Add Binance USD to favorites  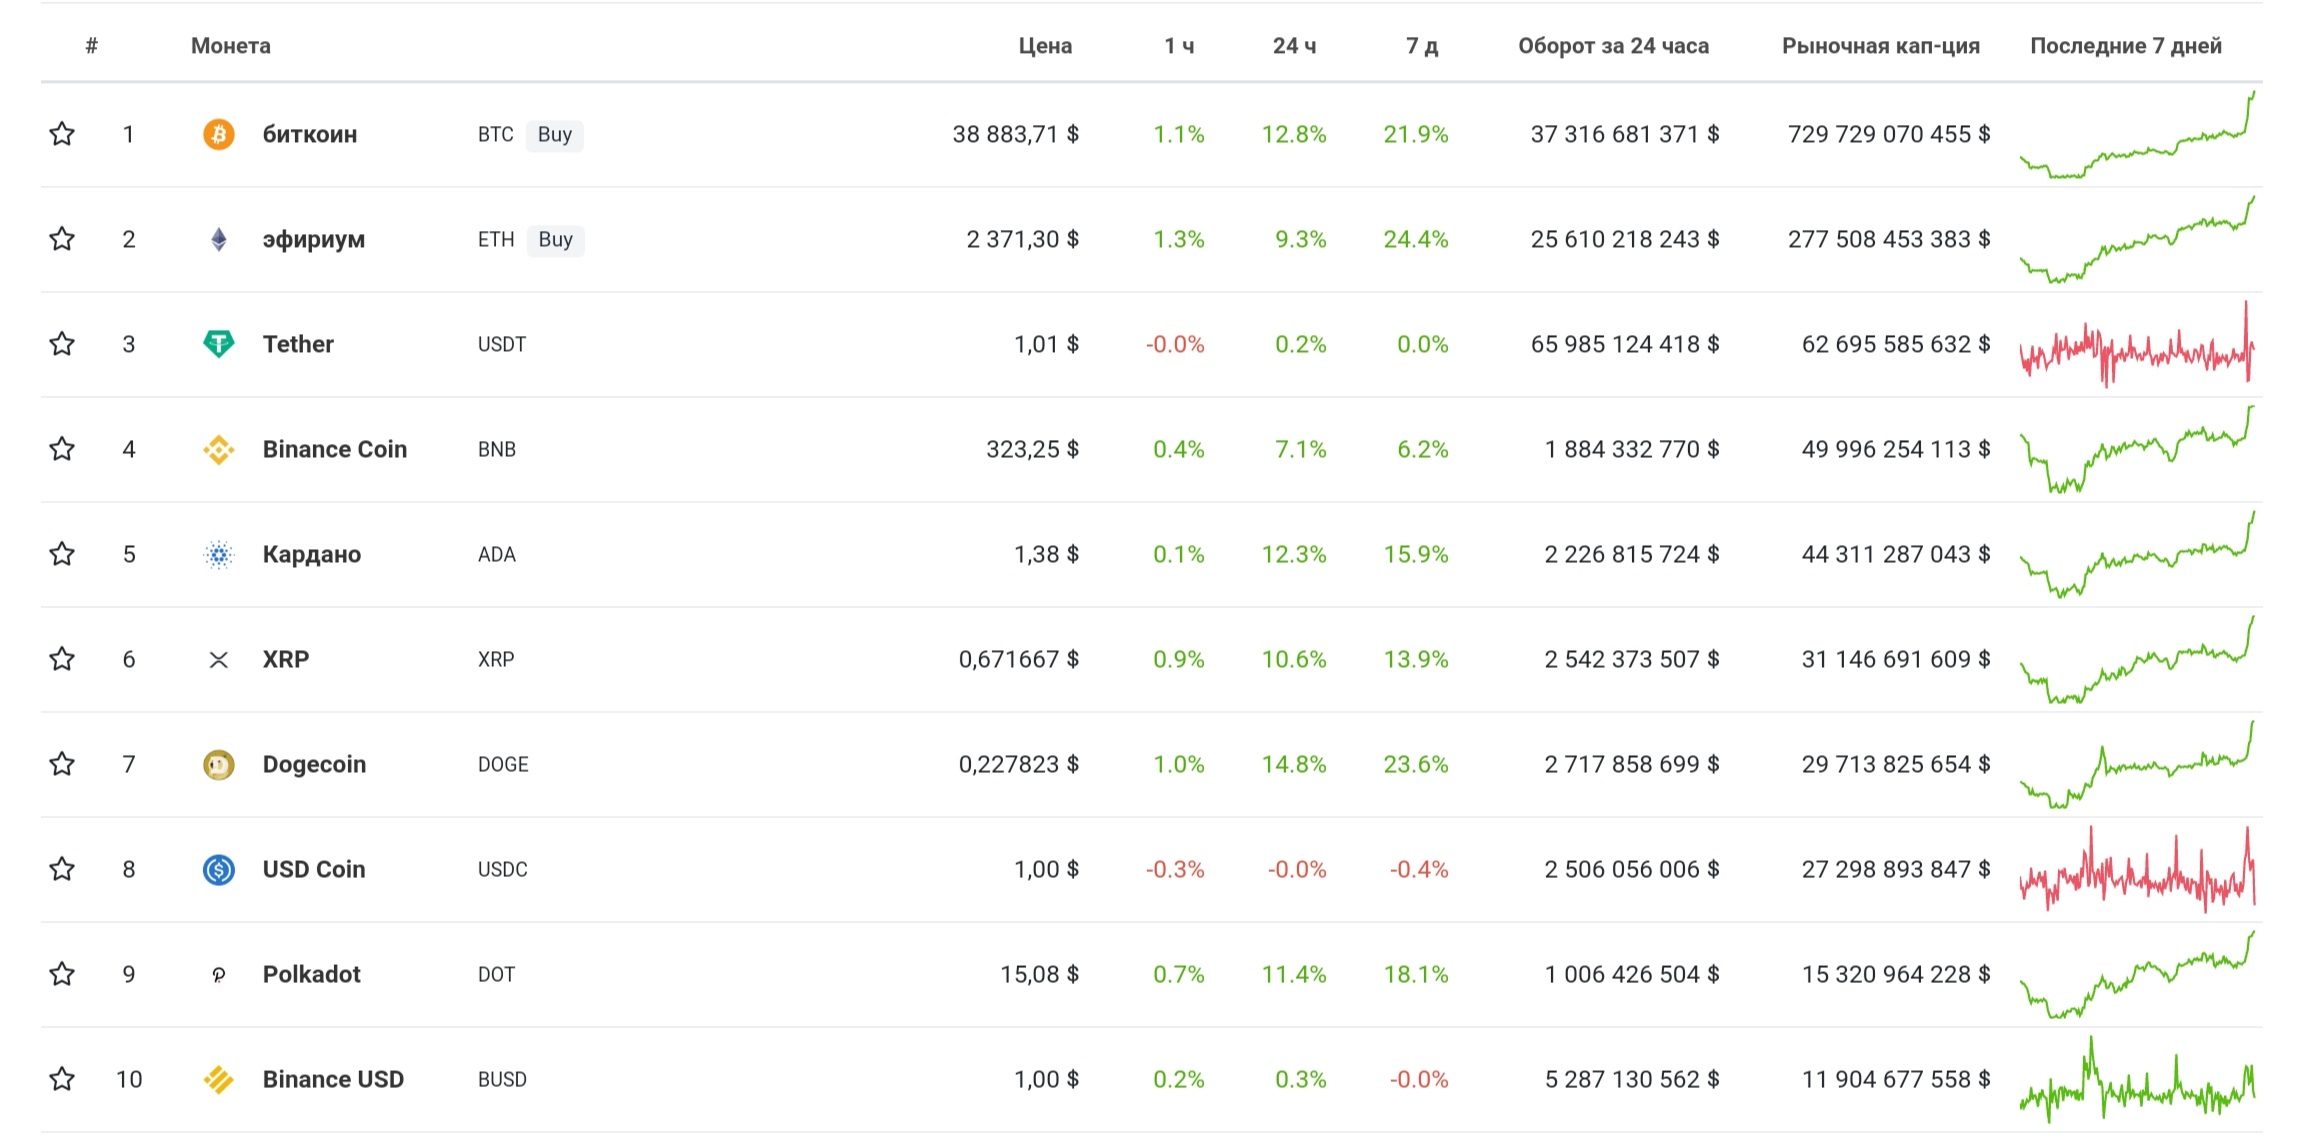(x=62, y=1079)
